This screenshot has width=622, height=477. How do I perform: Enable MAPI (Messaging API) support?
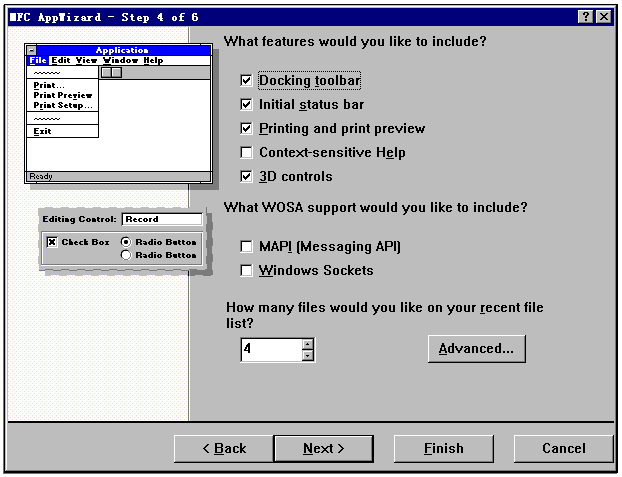[x=246, y=246]
